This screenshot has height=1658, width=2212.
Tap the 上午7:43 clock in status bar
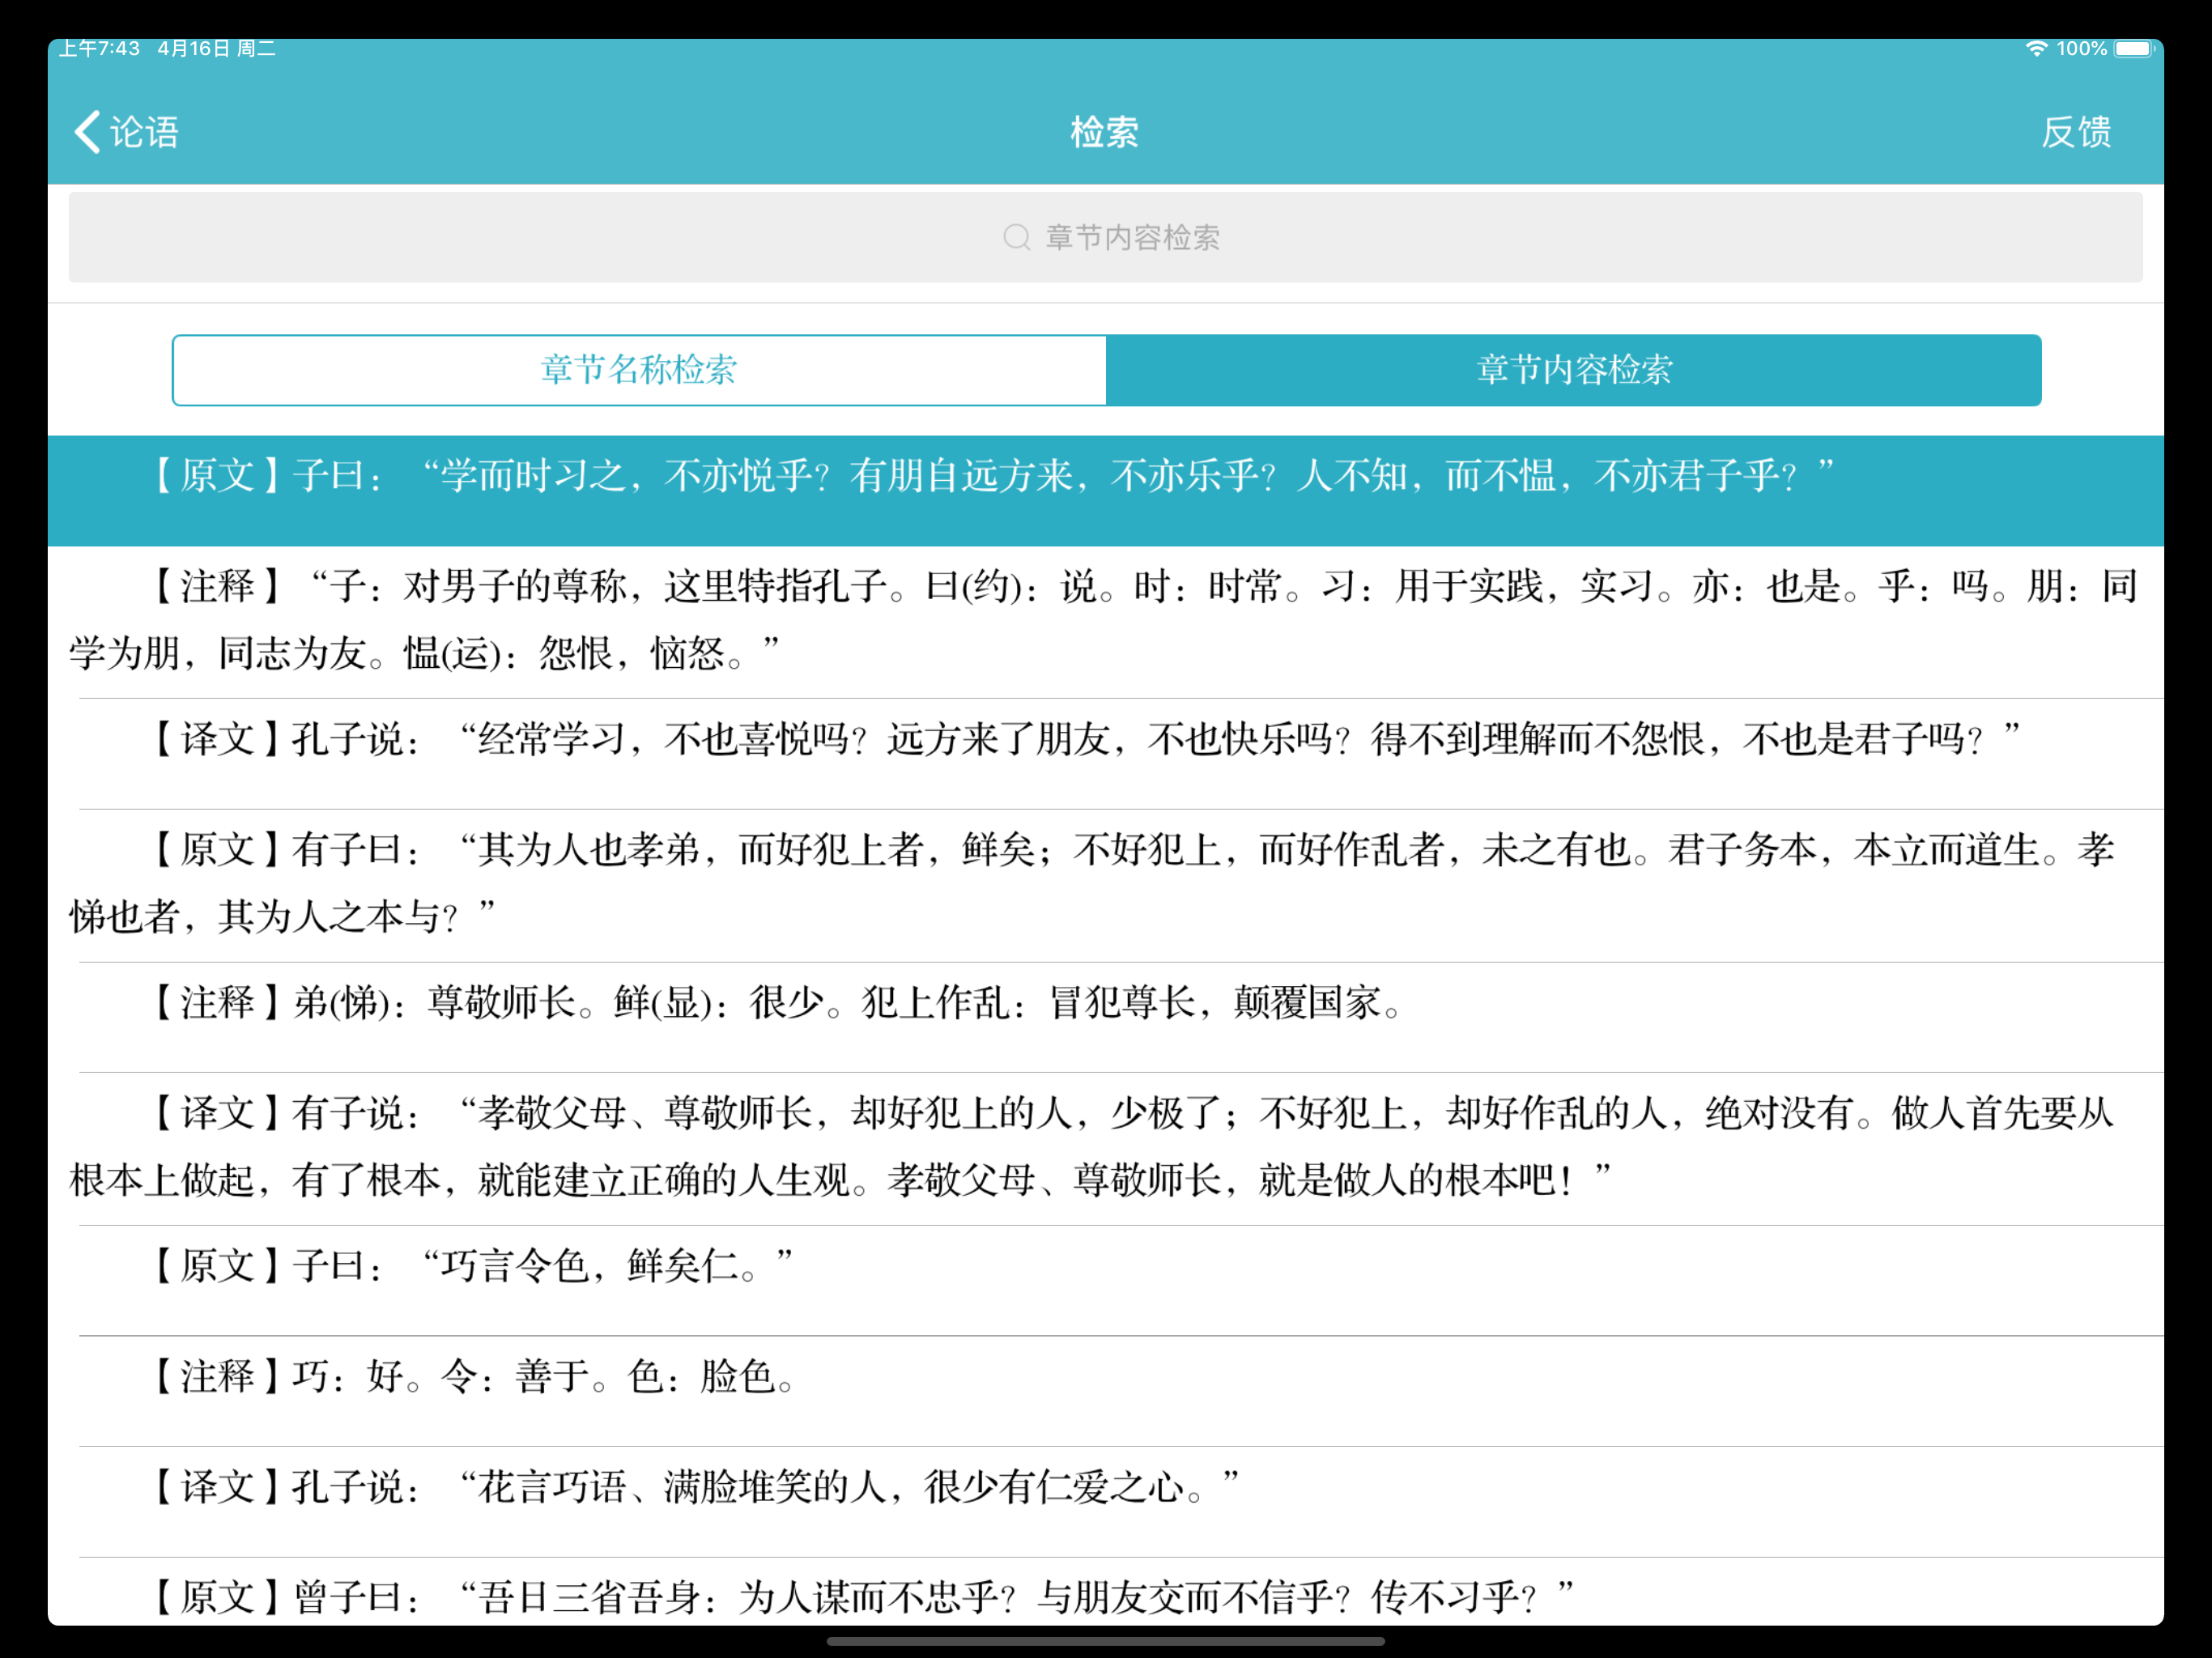click(99, 48)
